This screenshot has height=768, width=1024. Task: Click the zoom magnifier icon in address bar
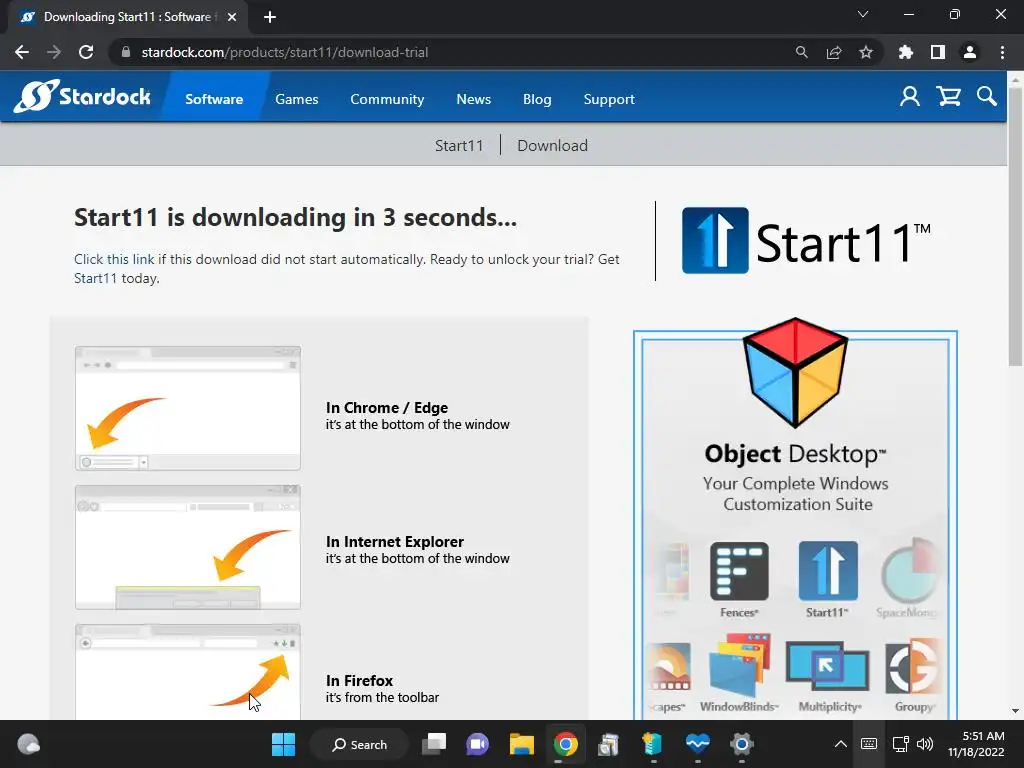(x=801, y=52)
